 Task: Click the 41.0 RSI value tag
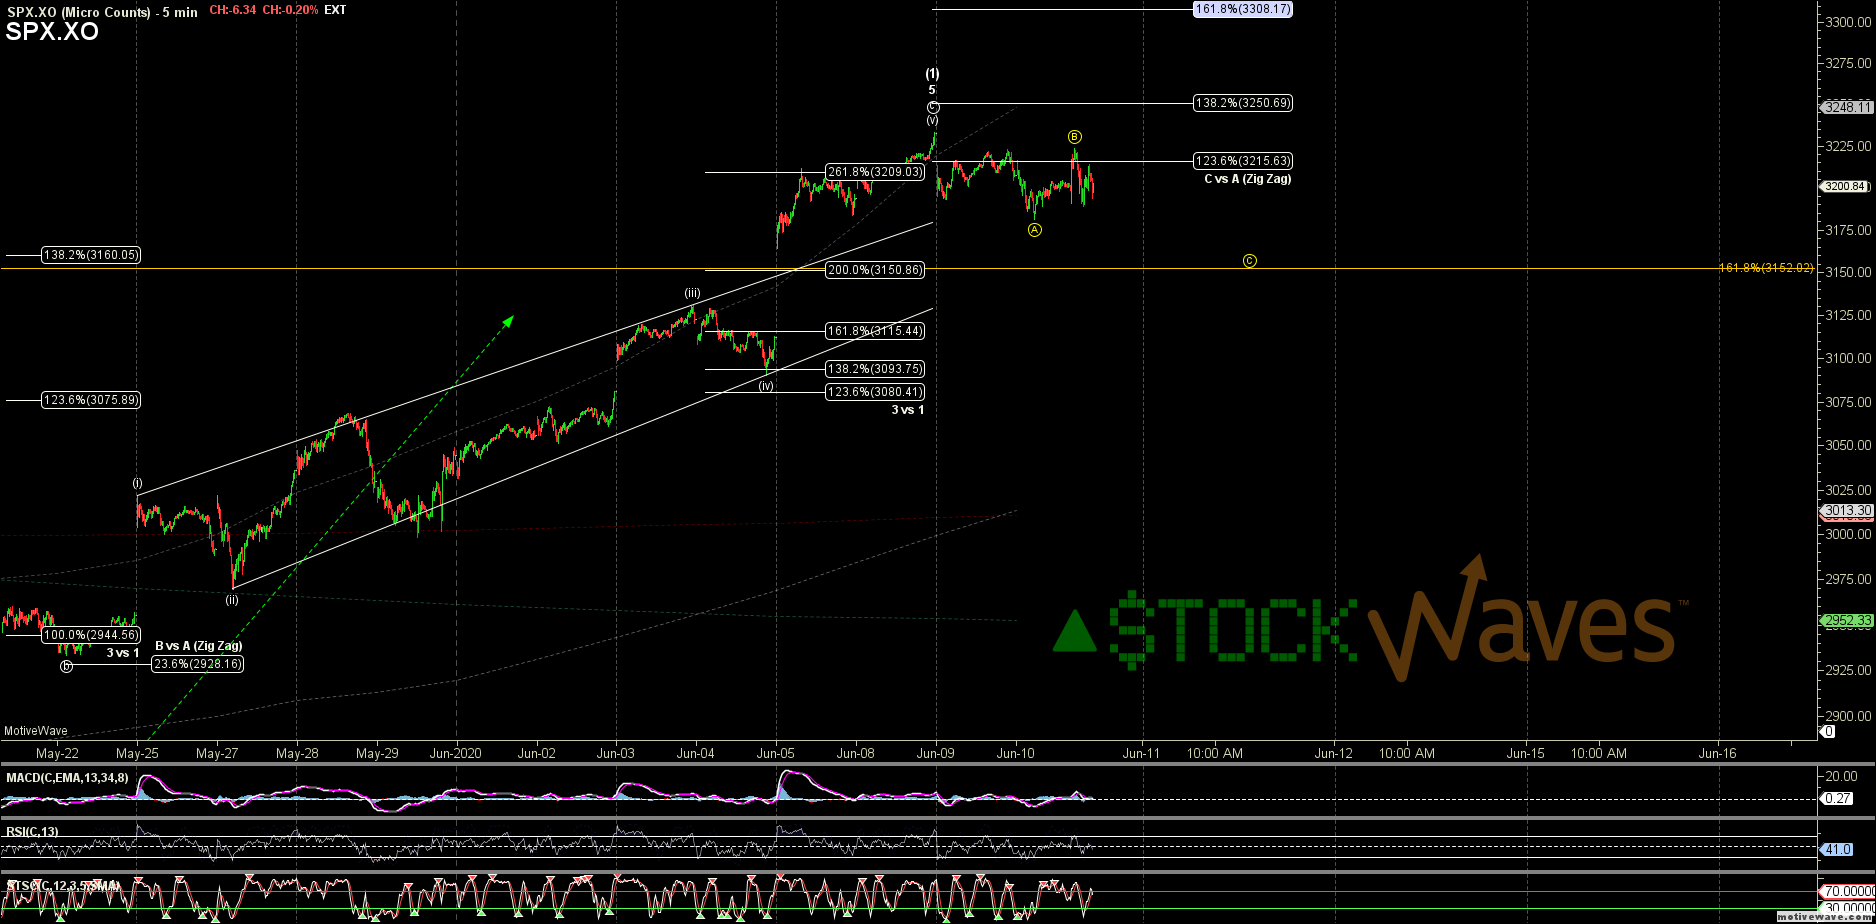tap(1838, 850)
